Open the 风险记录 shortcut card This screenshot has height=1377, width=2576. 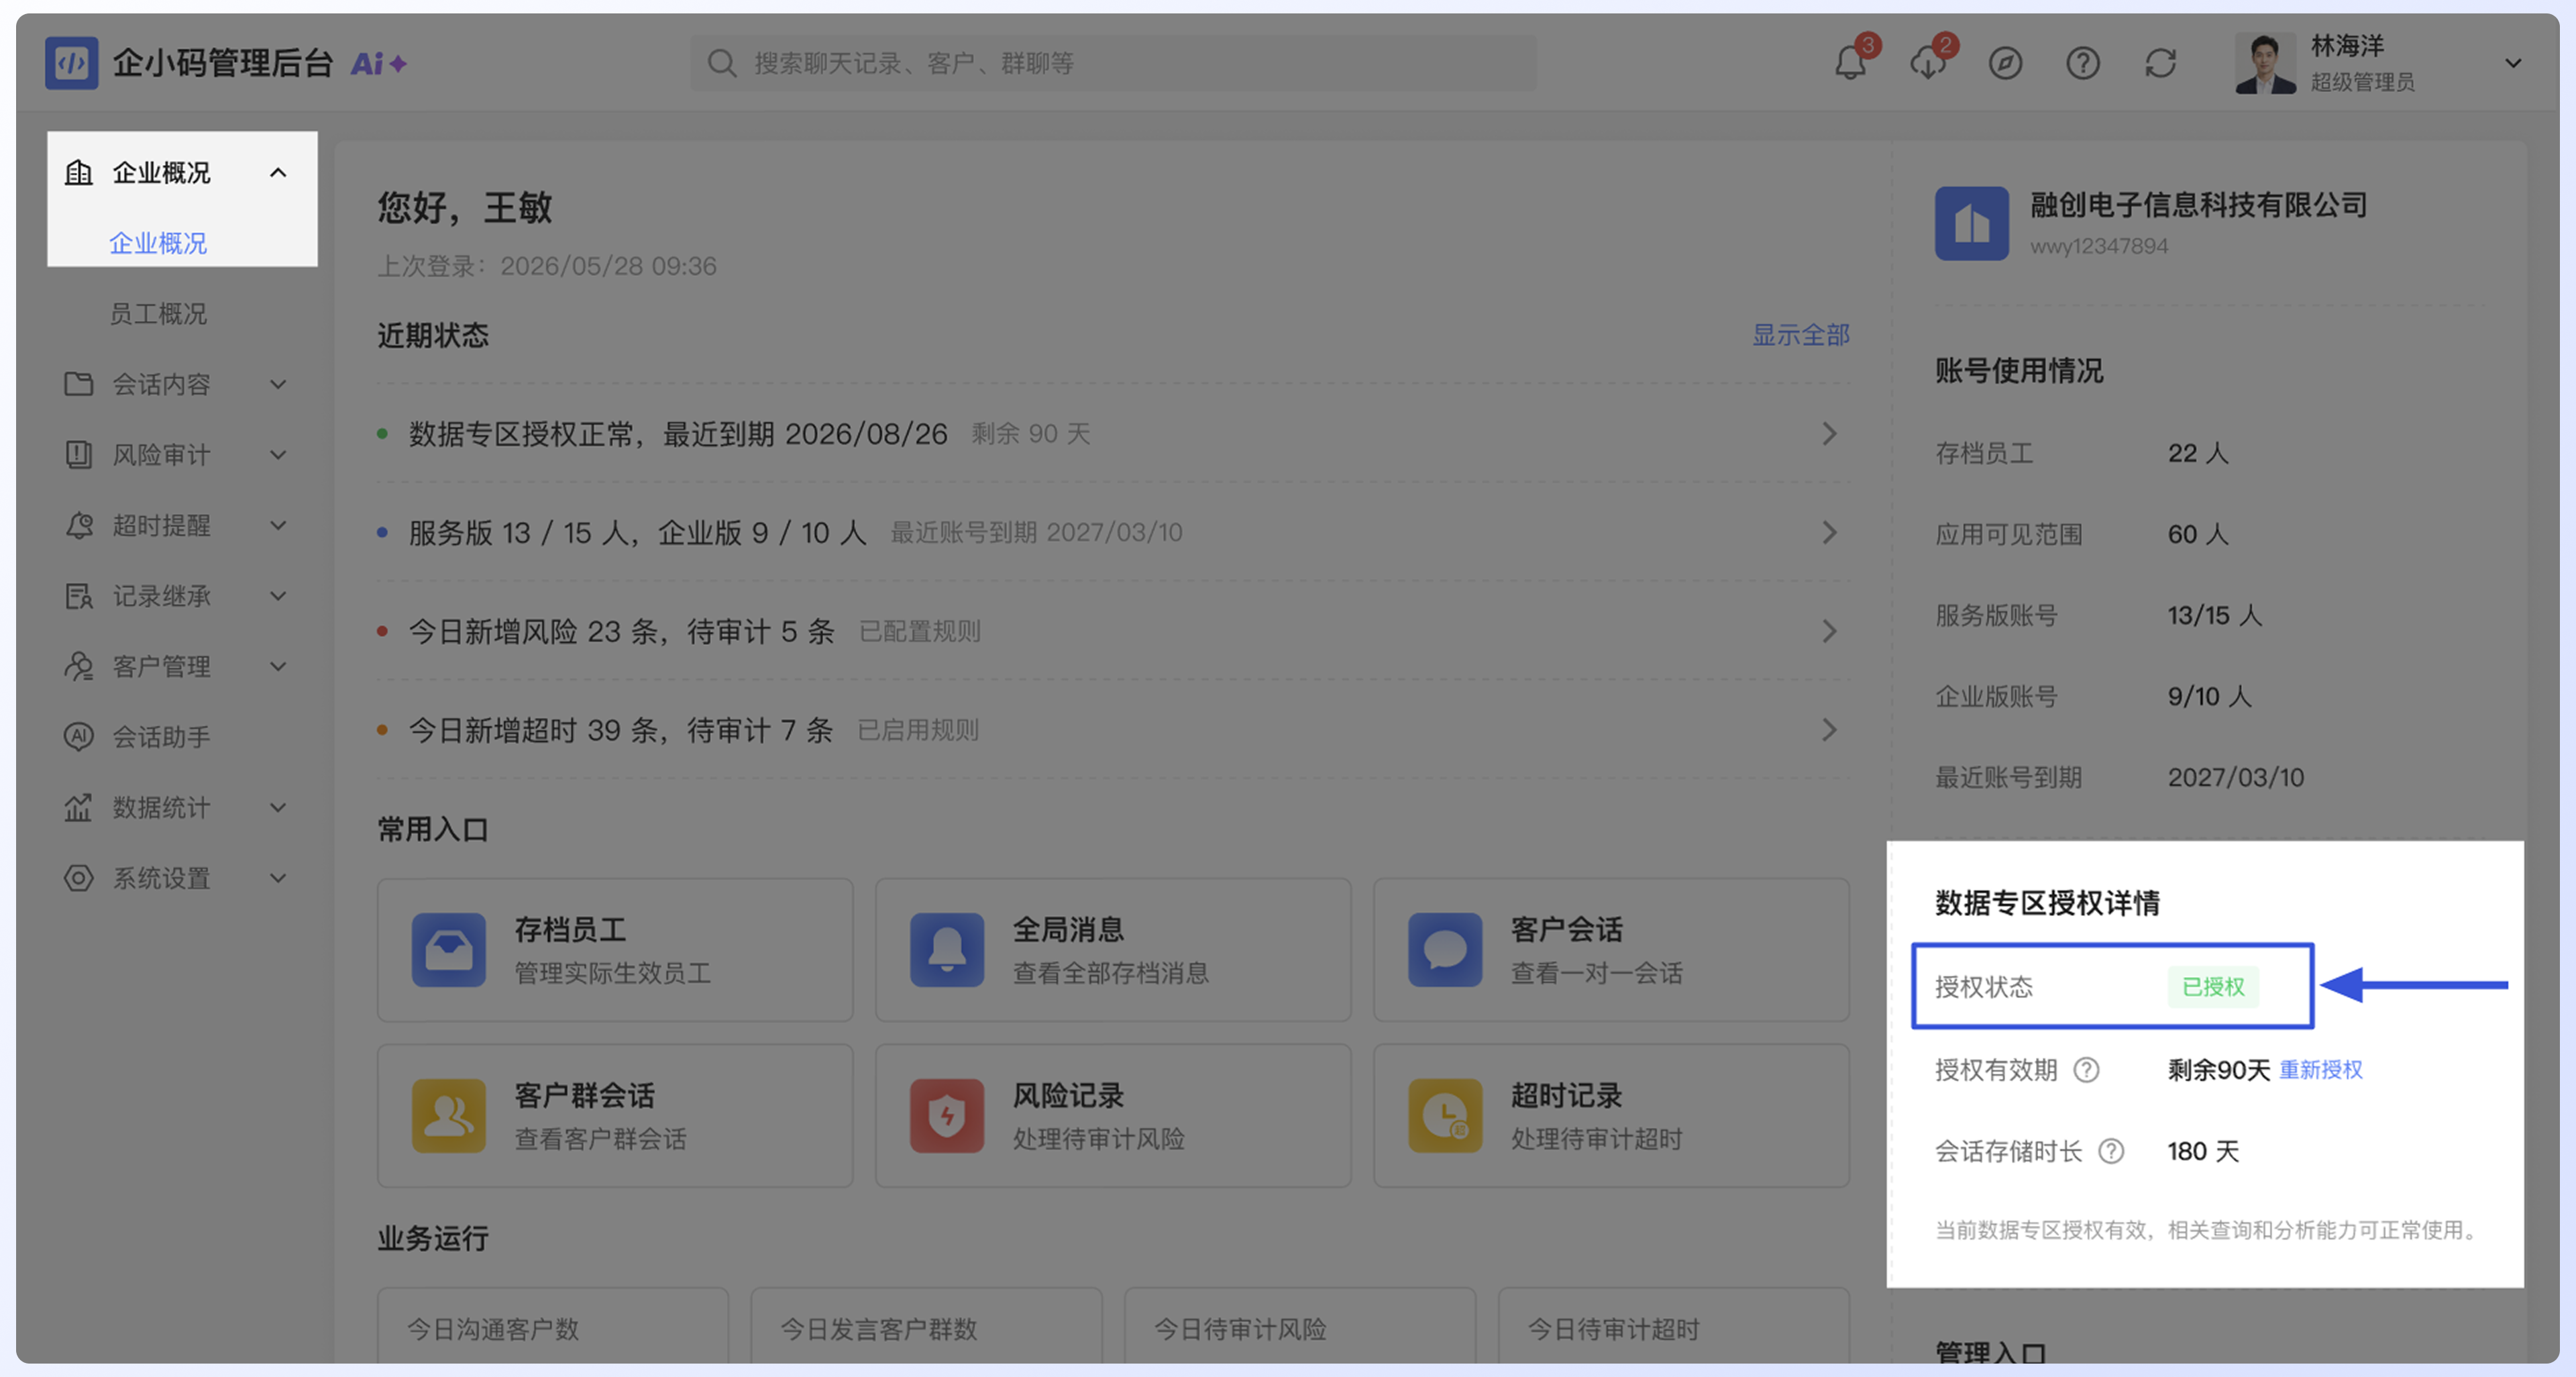click(1113, 1116)
